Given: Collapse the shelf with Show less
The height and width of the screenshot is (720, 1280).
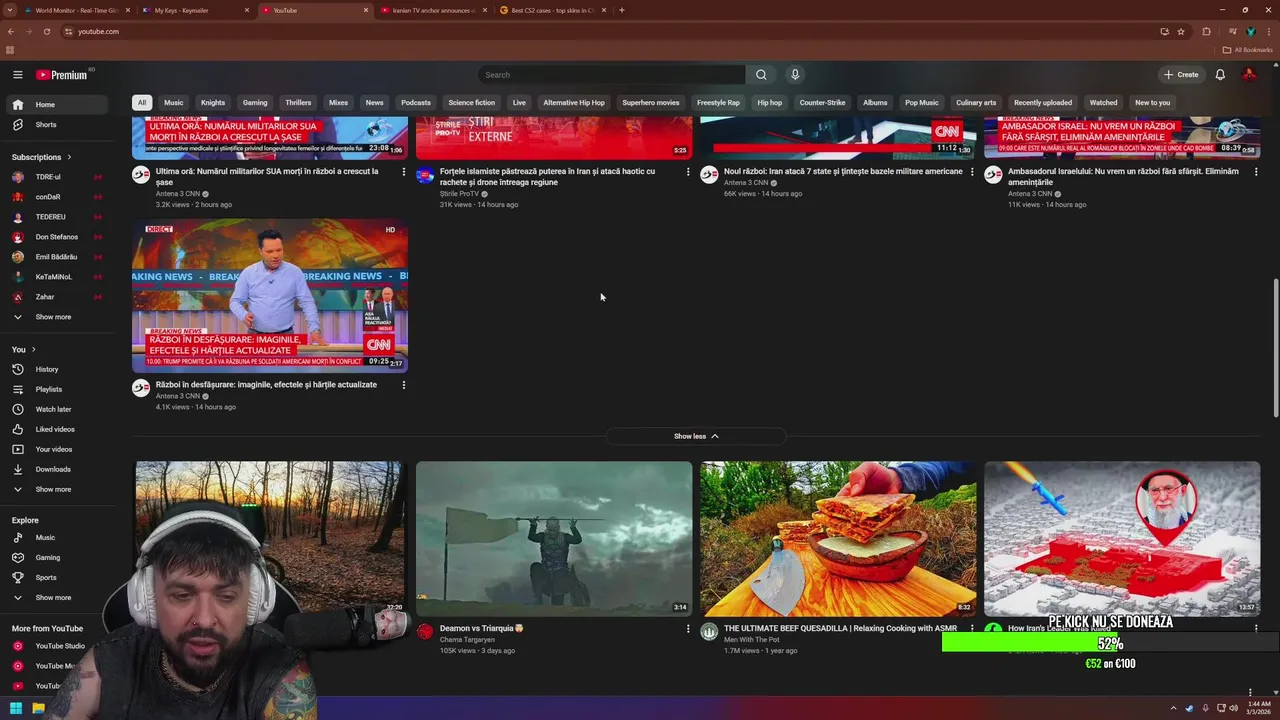Looking at the screenshot, I should 696,436.
